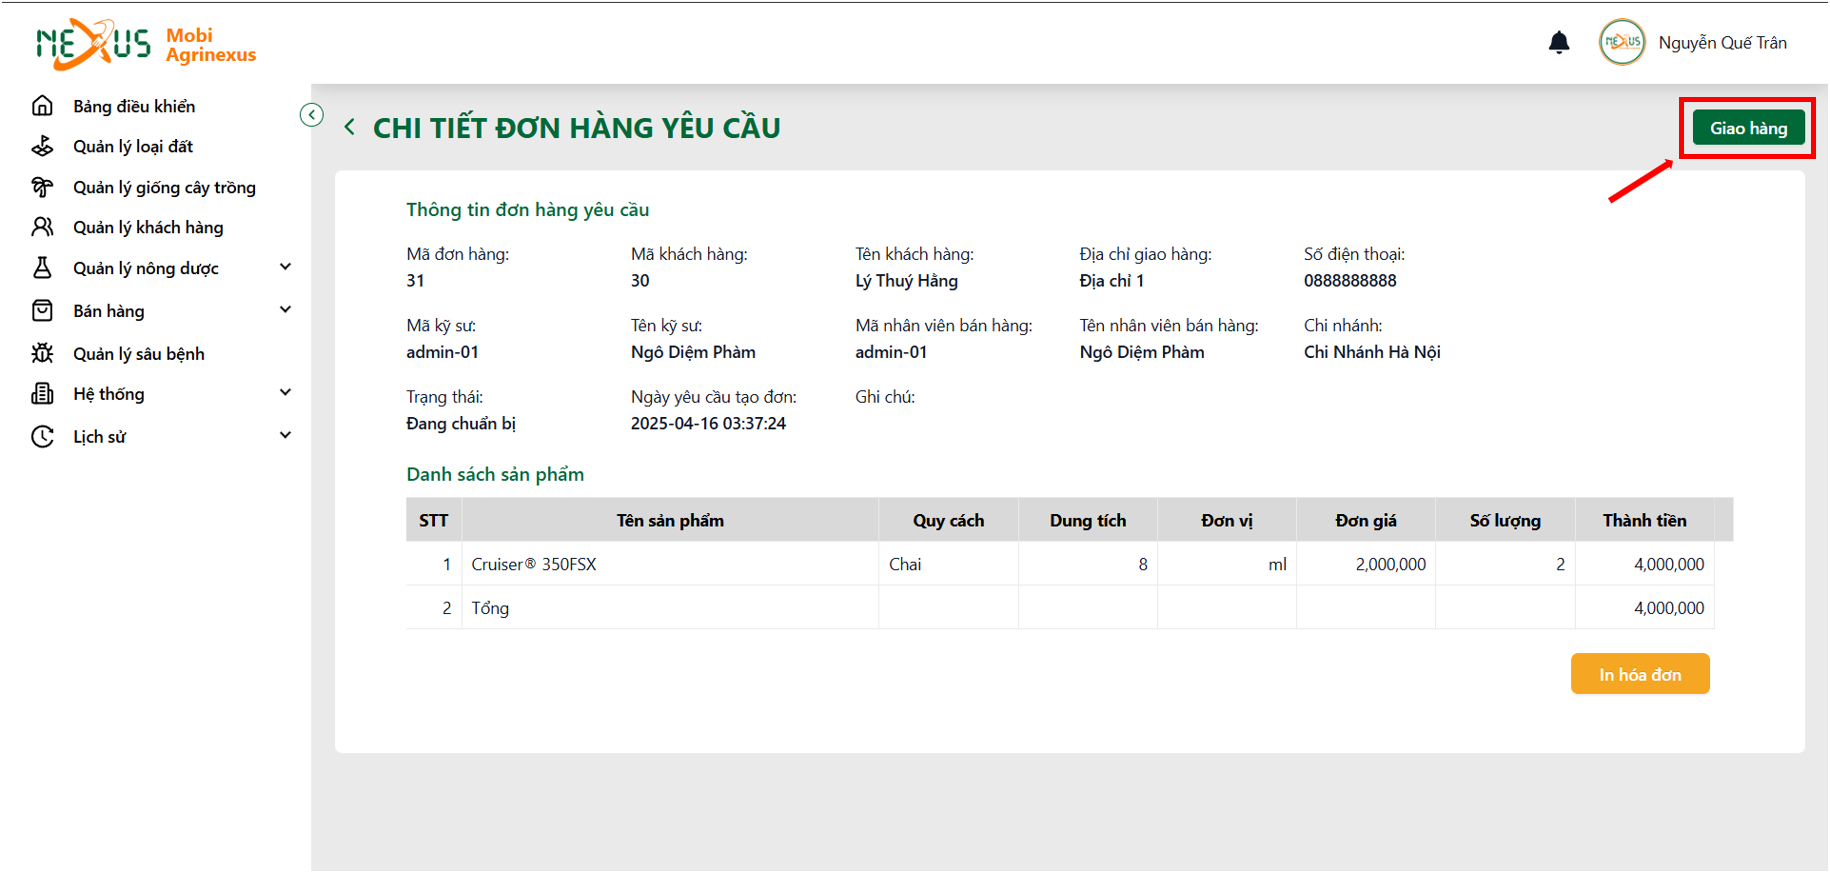This screenshot has width=1830, height=873.
Task: Expand the Hệ thống submenu chevron
Action: tap(285, 393)
